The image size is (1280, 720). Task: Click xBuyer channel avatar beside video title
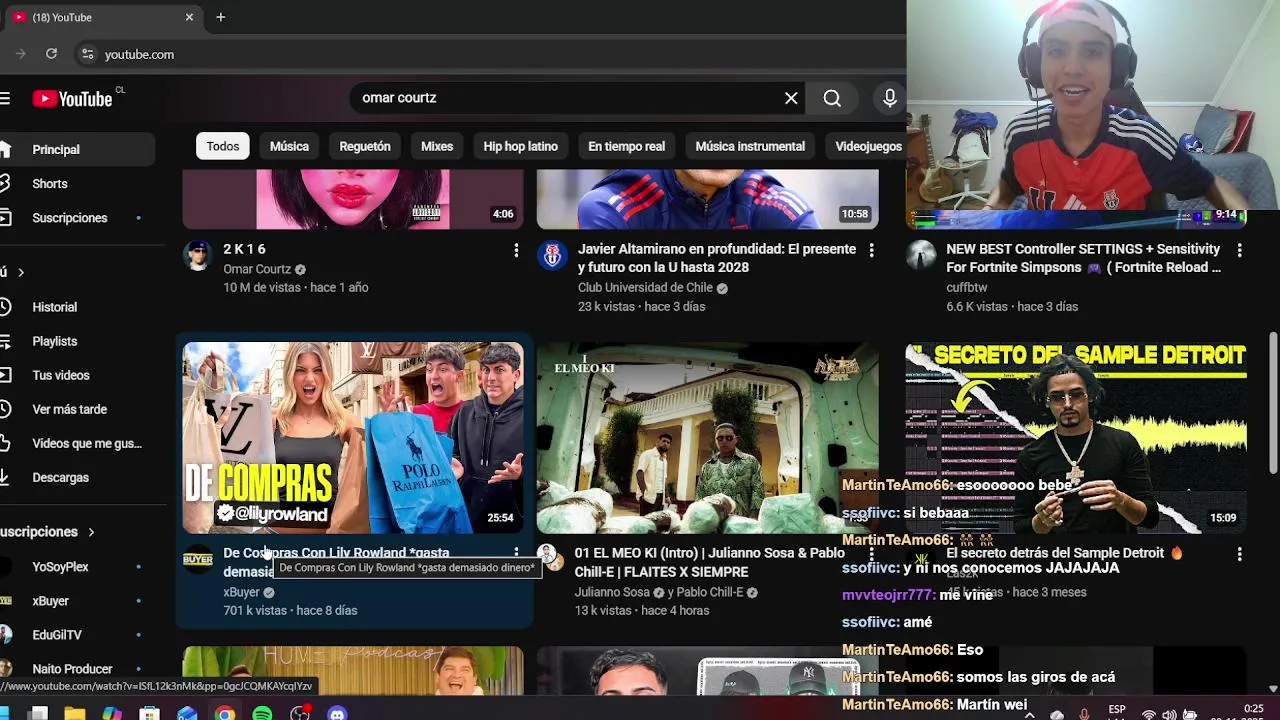(198, 559)
